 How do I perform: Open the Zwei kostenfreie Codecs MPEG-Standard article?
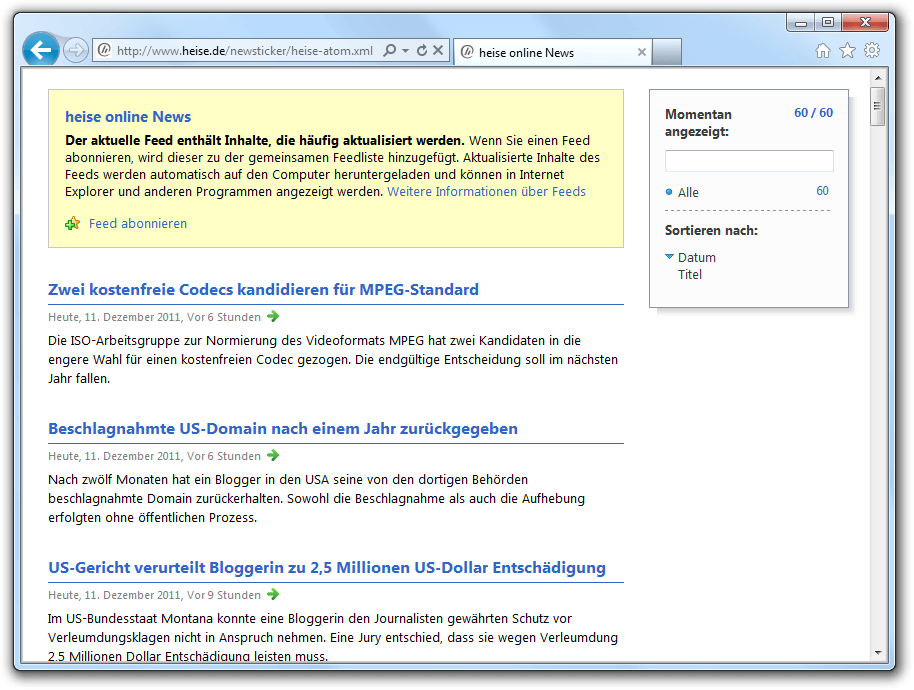coord(263,290)
